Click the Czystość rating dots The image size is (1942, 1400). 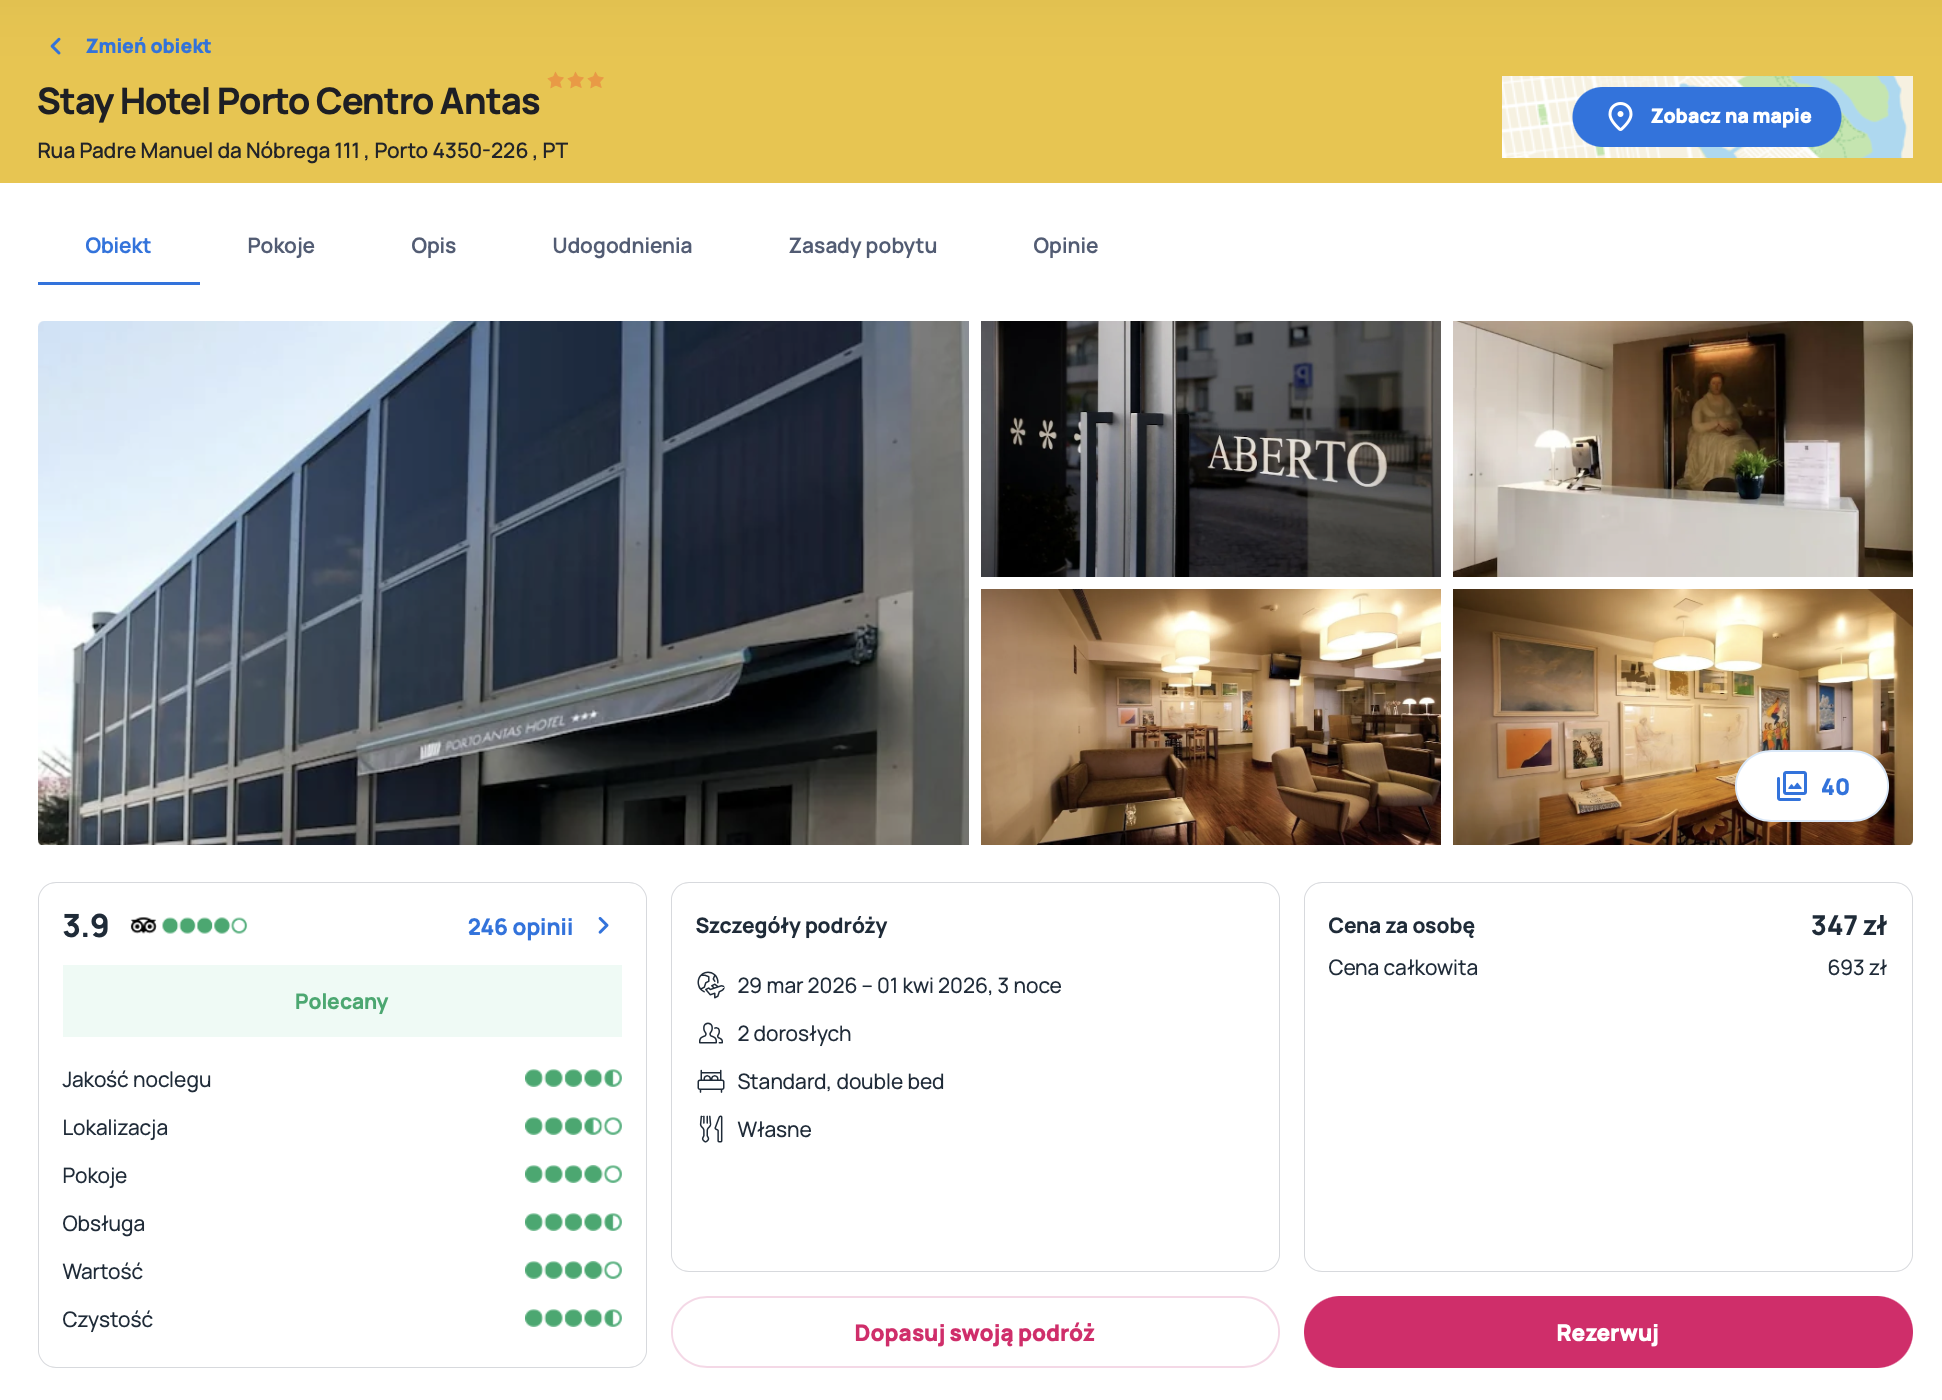pyautogui.click(x=573, y=1318)
